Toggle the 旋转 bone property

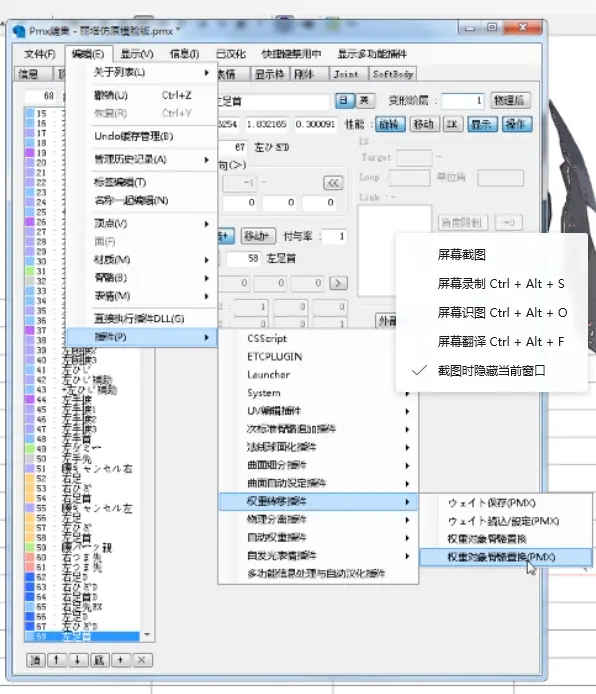(x=389, y=124)
